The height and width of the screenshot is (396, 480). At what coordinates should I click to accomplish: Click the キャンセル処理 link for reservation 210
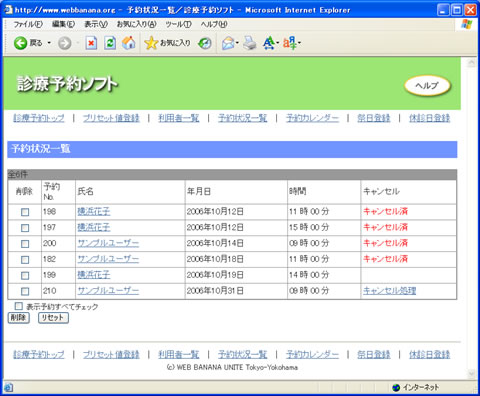pos(390,291)
